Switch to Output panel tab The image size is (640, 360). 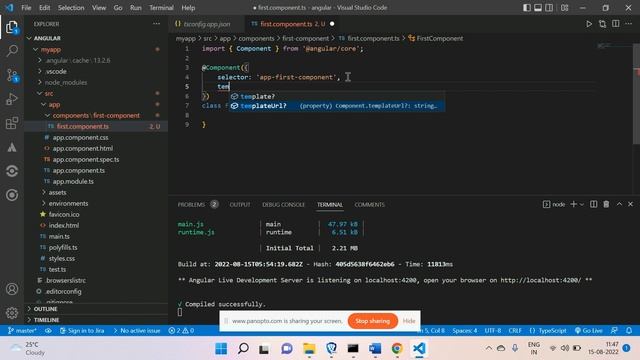[240, 204]
